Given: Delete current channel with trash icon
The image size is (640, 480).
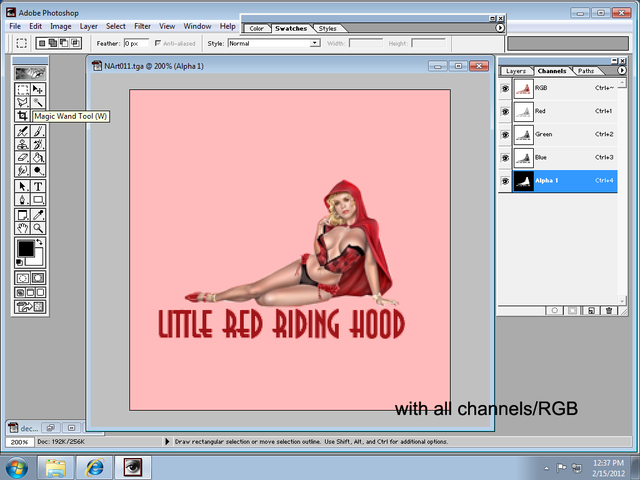Looking at the screenshot, I should pyautogui.click(x=609, y=311).
